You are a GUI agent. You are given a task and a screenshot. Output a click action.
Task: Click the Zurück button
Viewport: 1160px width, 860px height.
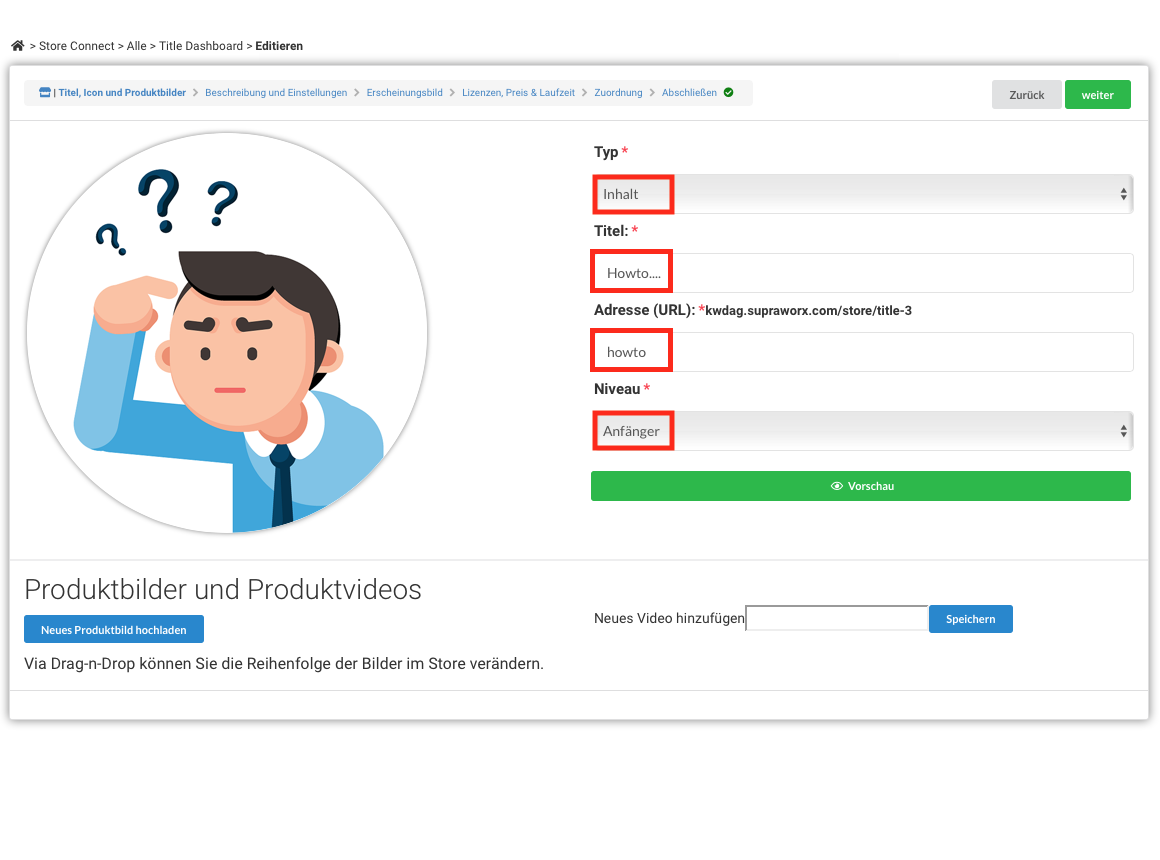click(1027, 95)
